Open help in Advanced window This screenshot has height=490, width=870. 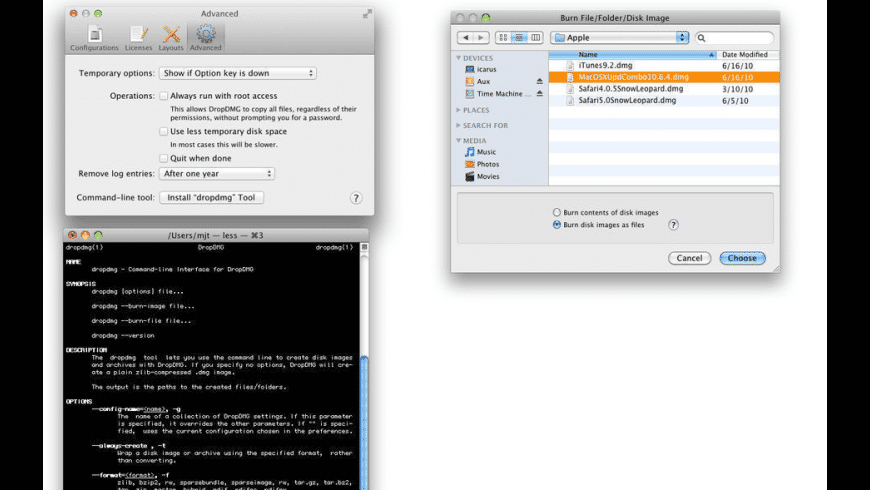(356, 198)
